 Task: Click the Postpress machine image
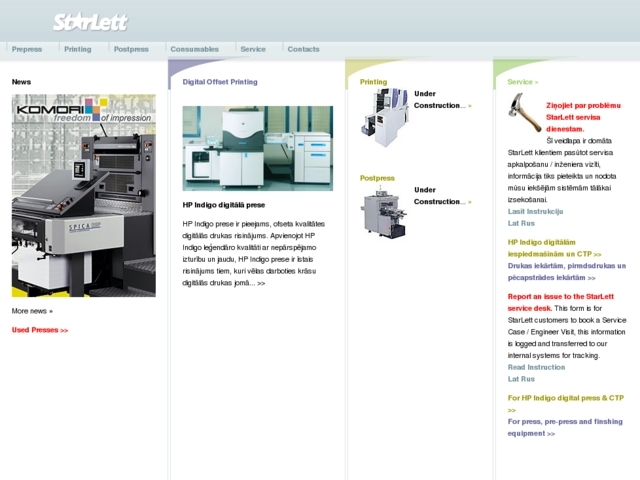[384, 214]
